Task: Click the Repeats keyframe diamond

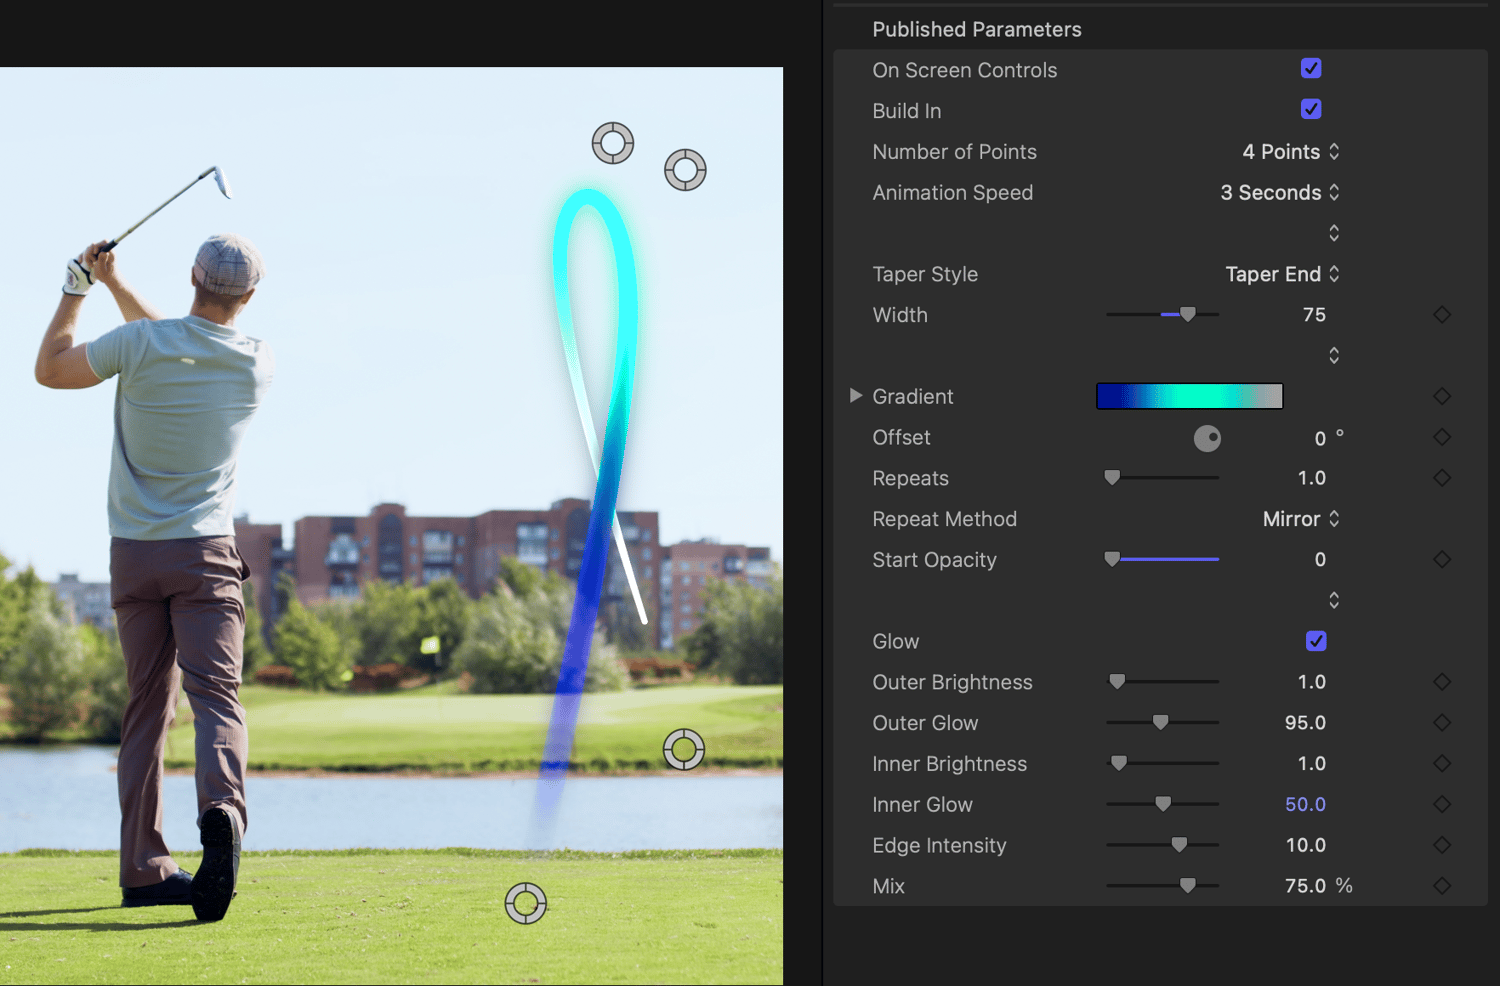Action: 1442,478
